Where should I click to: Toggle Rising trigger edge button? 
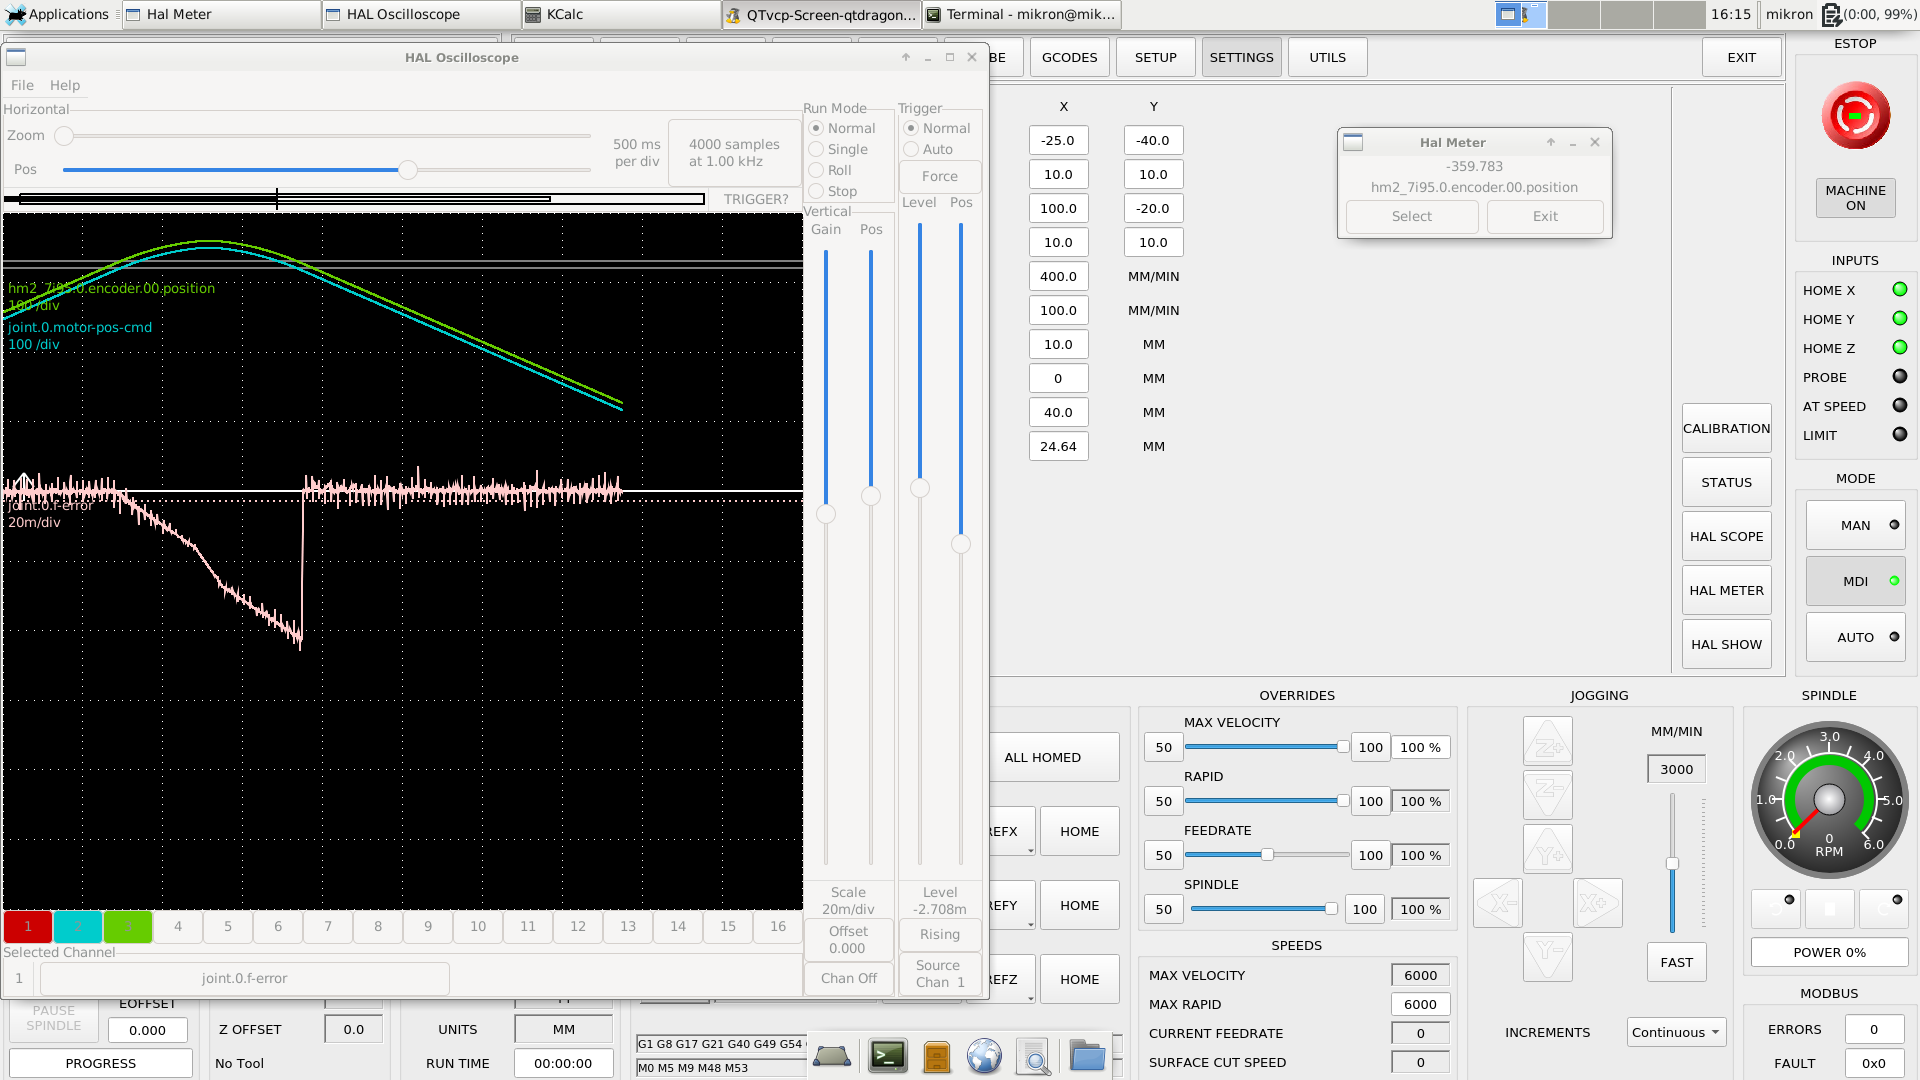point(939,934)
